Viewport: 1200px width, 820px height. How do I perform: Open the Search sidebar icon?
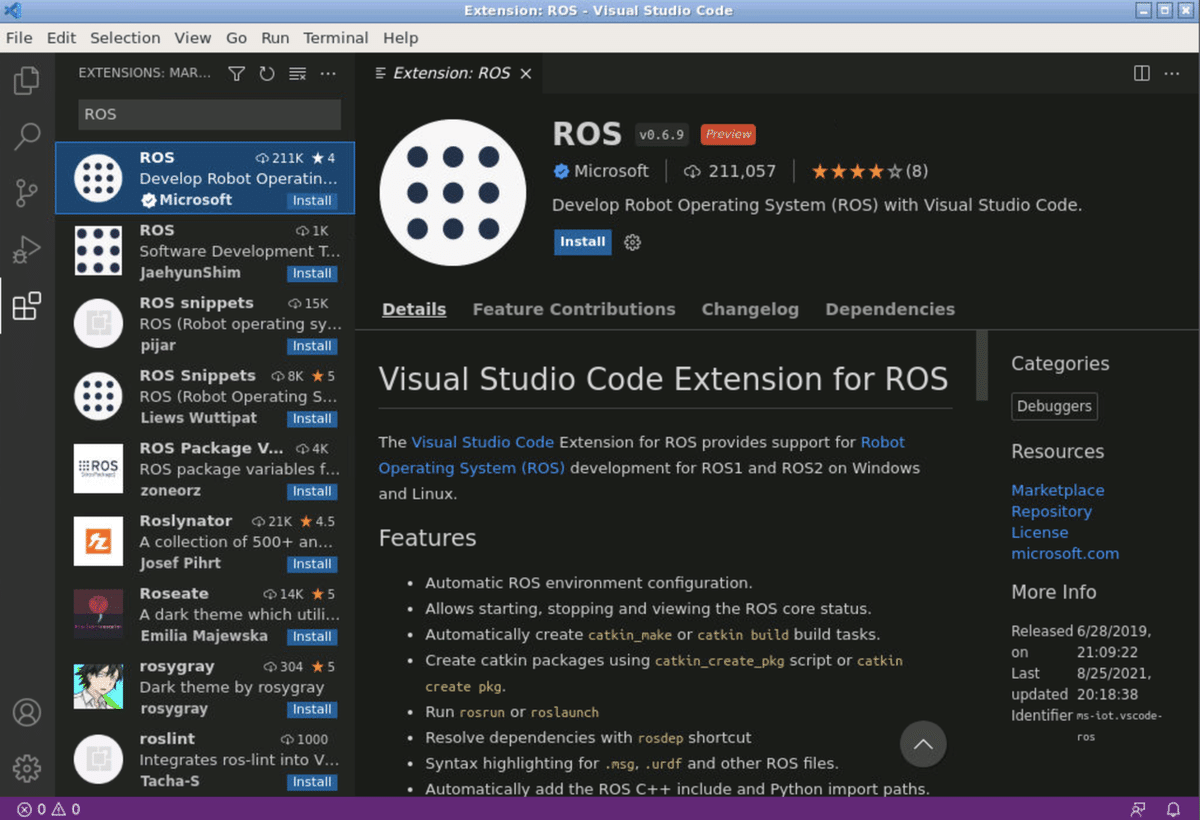point(27,137)
